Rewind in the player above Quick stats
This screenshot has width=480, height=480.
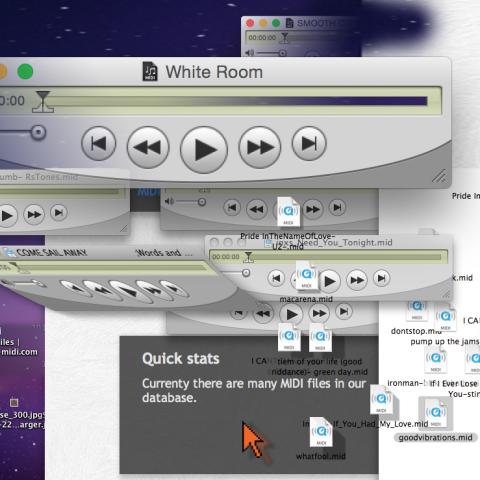(263, 313)
